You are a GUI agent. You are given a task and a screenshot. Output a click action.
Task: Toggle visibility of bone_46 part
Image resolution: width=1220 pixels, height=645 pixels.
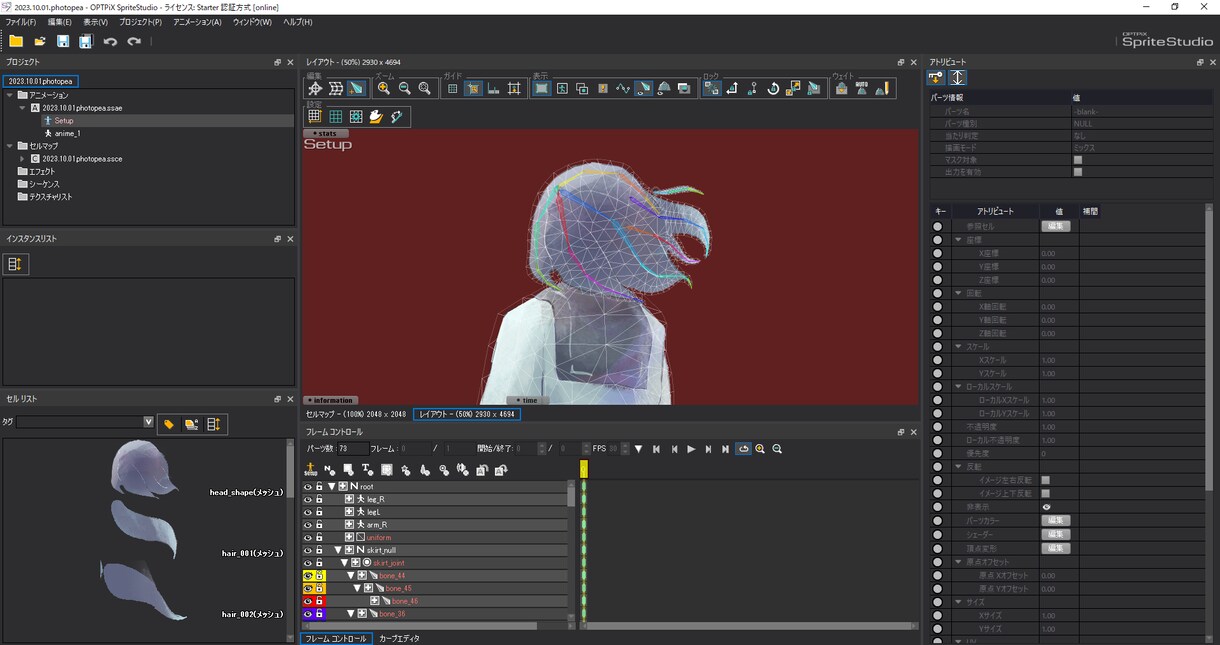point(308,601)
